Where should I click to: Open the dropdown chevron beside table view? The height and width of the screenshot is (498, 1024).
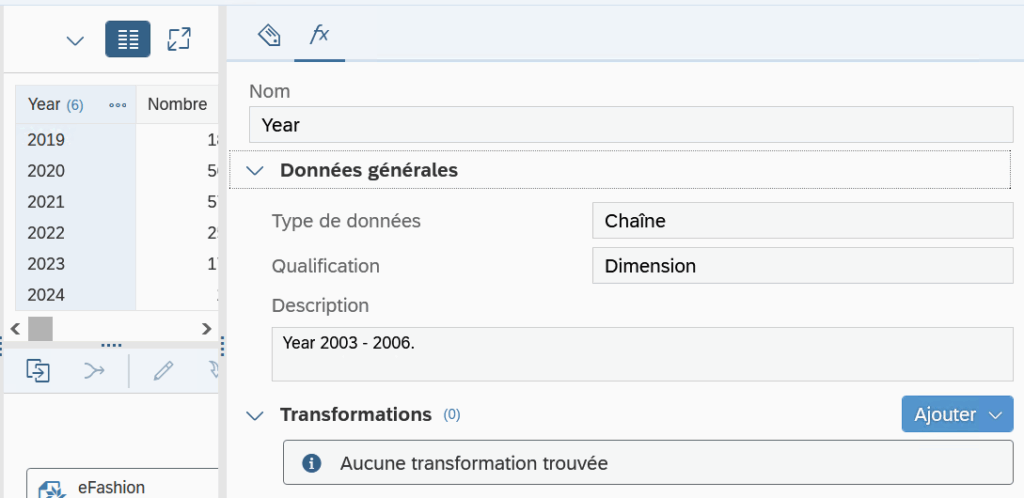point(75,40)
